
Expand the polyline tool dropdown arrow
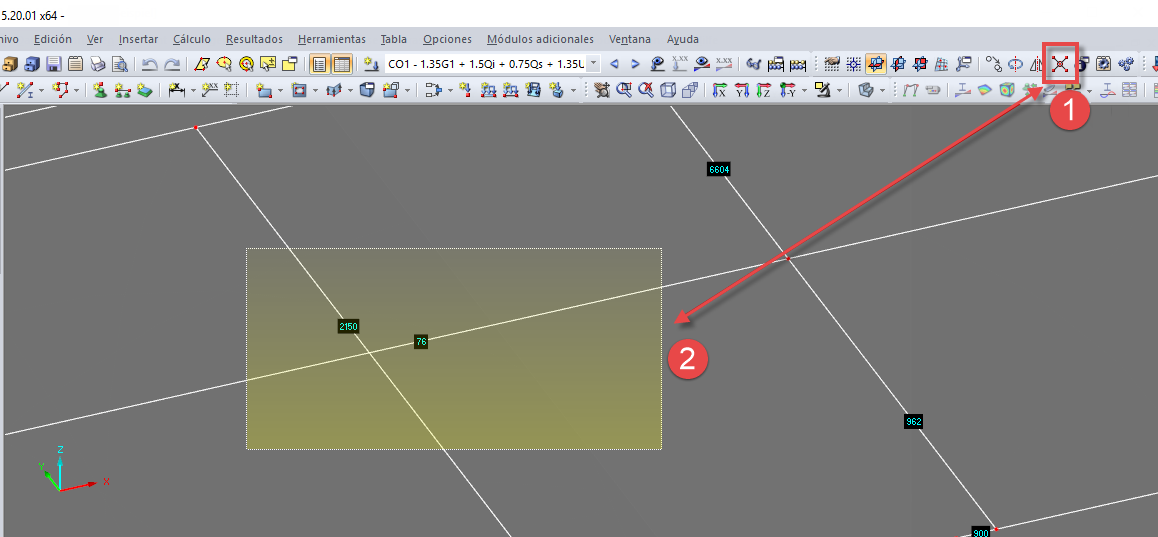point(77,90)
